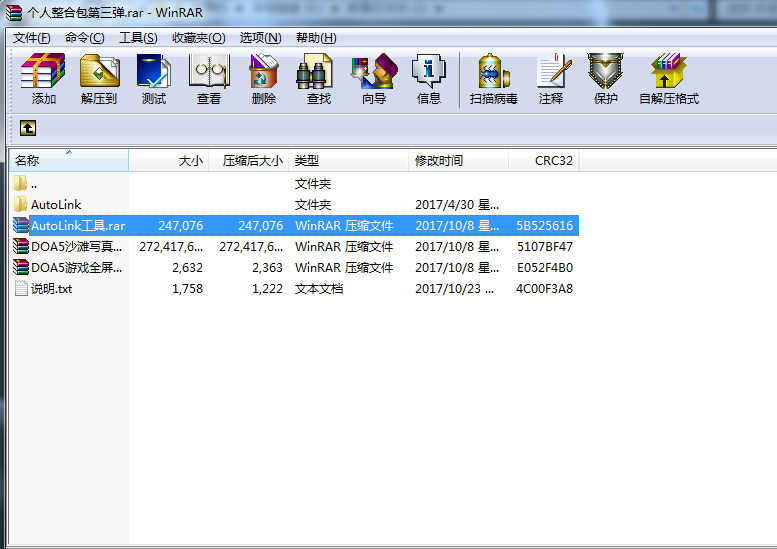Click the Delete (删除) toolbar icon
Viewport: 777px width, 549px height.
(264, 71)
